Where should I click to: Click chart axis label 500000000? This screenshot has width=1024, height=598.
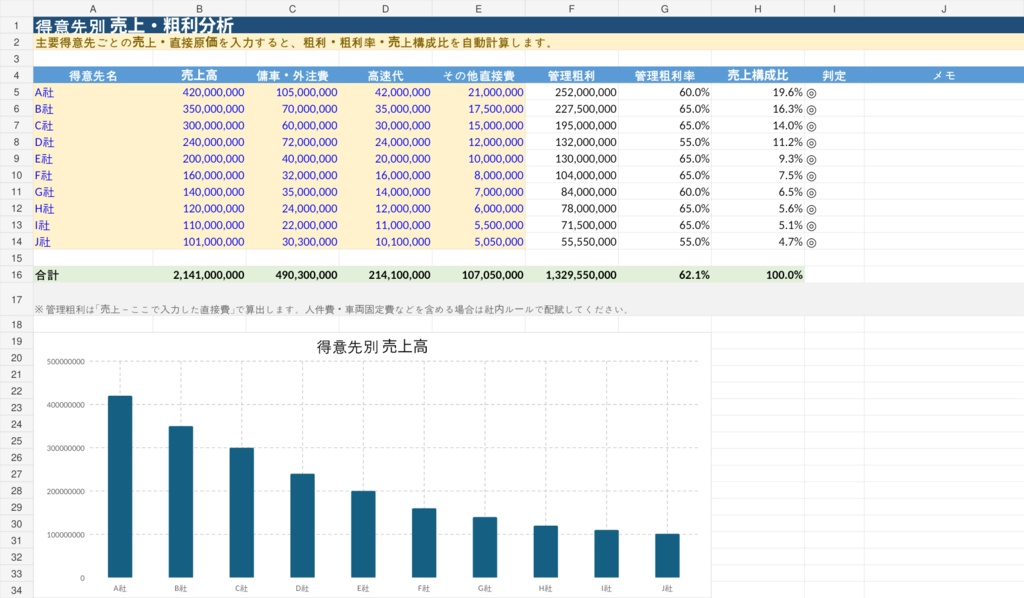(66, 362)
